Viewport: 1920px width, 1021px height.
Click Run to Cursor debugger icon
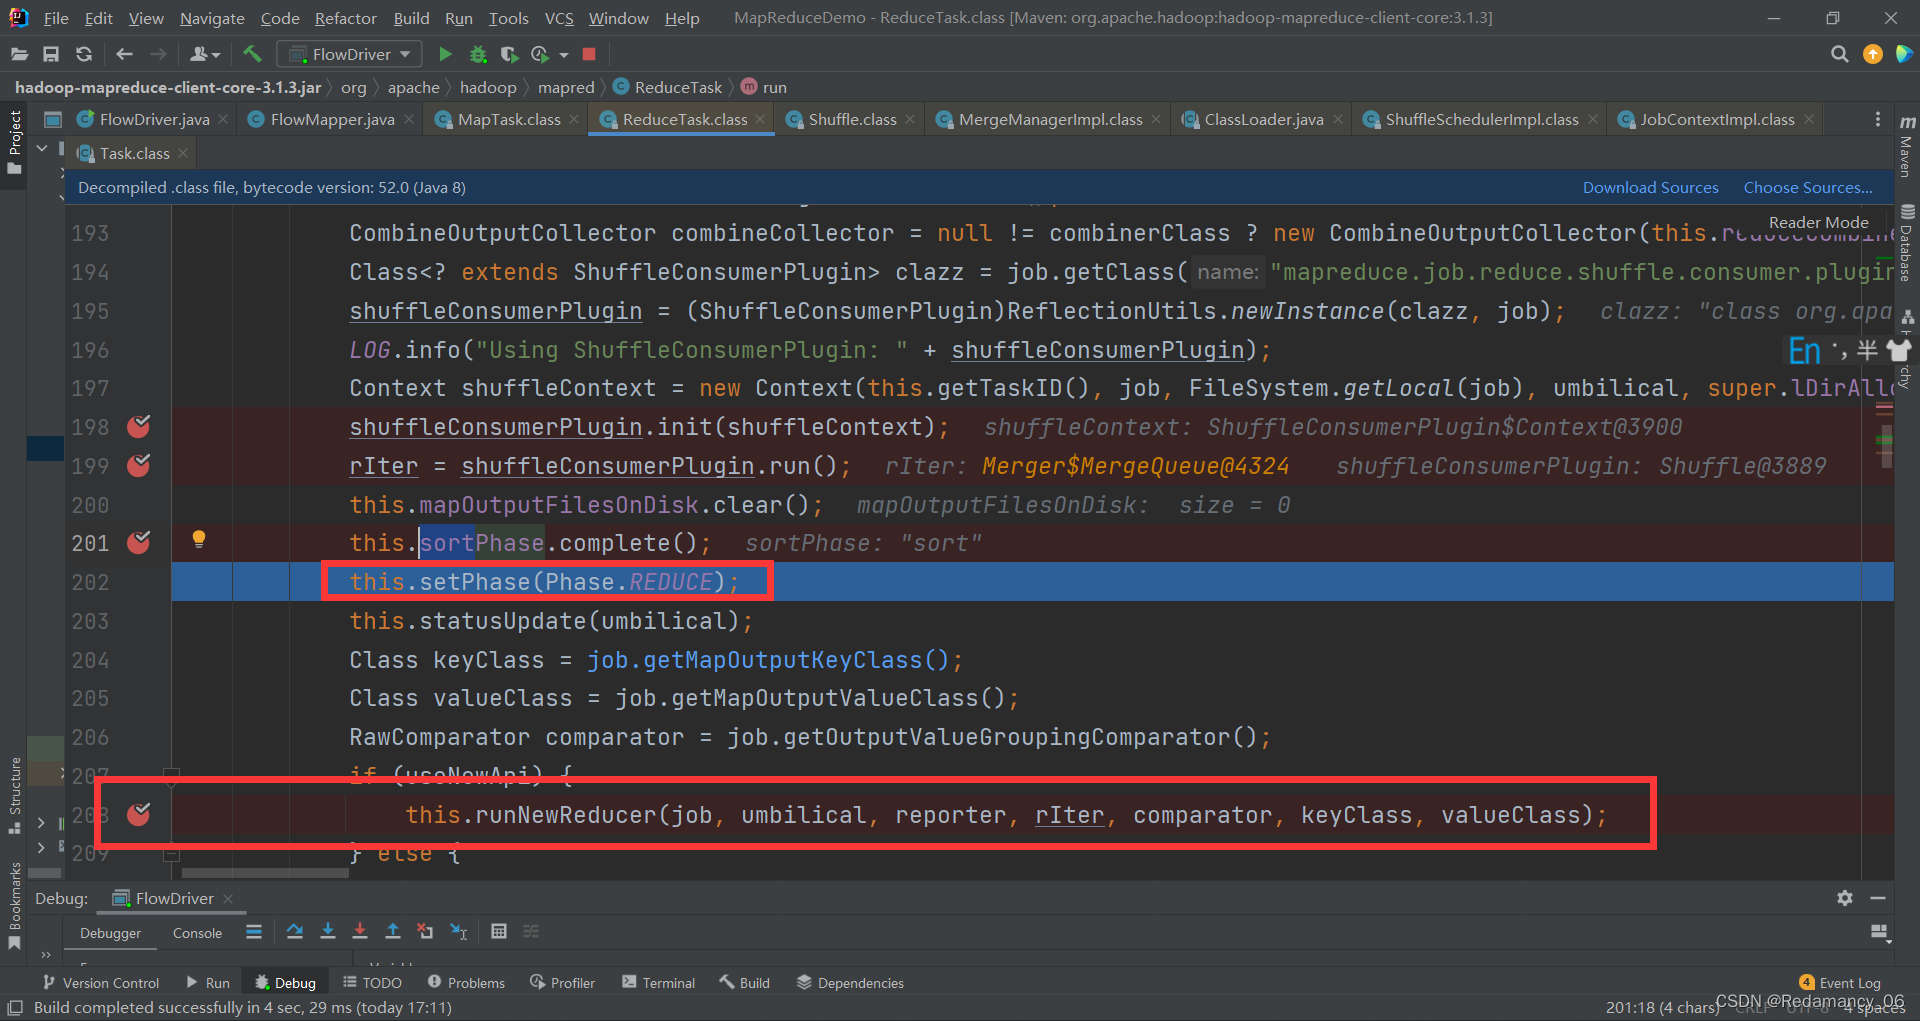point(459,931)
